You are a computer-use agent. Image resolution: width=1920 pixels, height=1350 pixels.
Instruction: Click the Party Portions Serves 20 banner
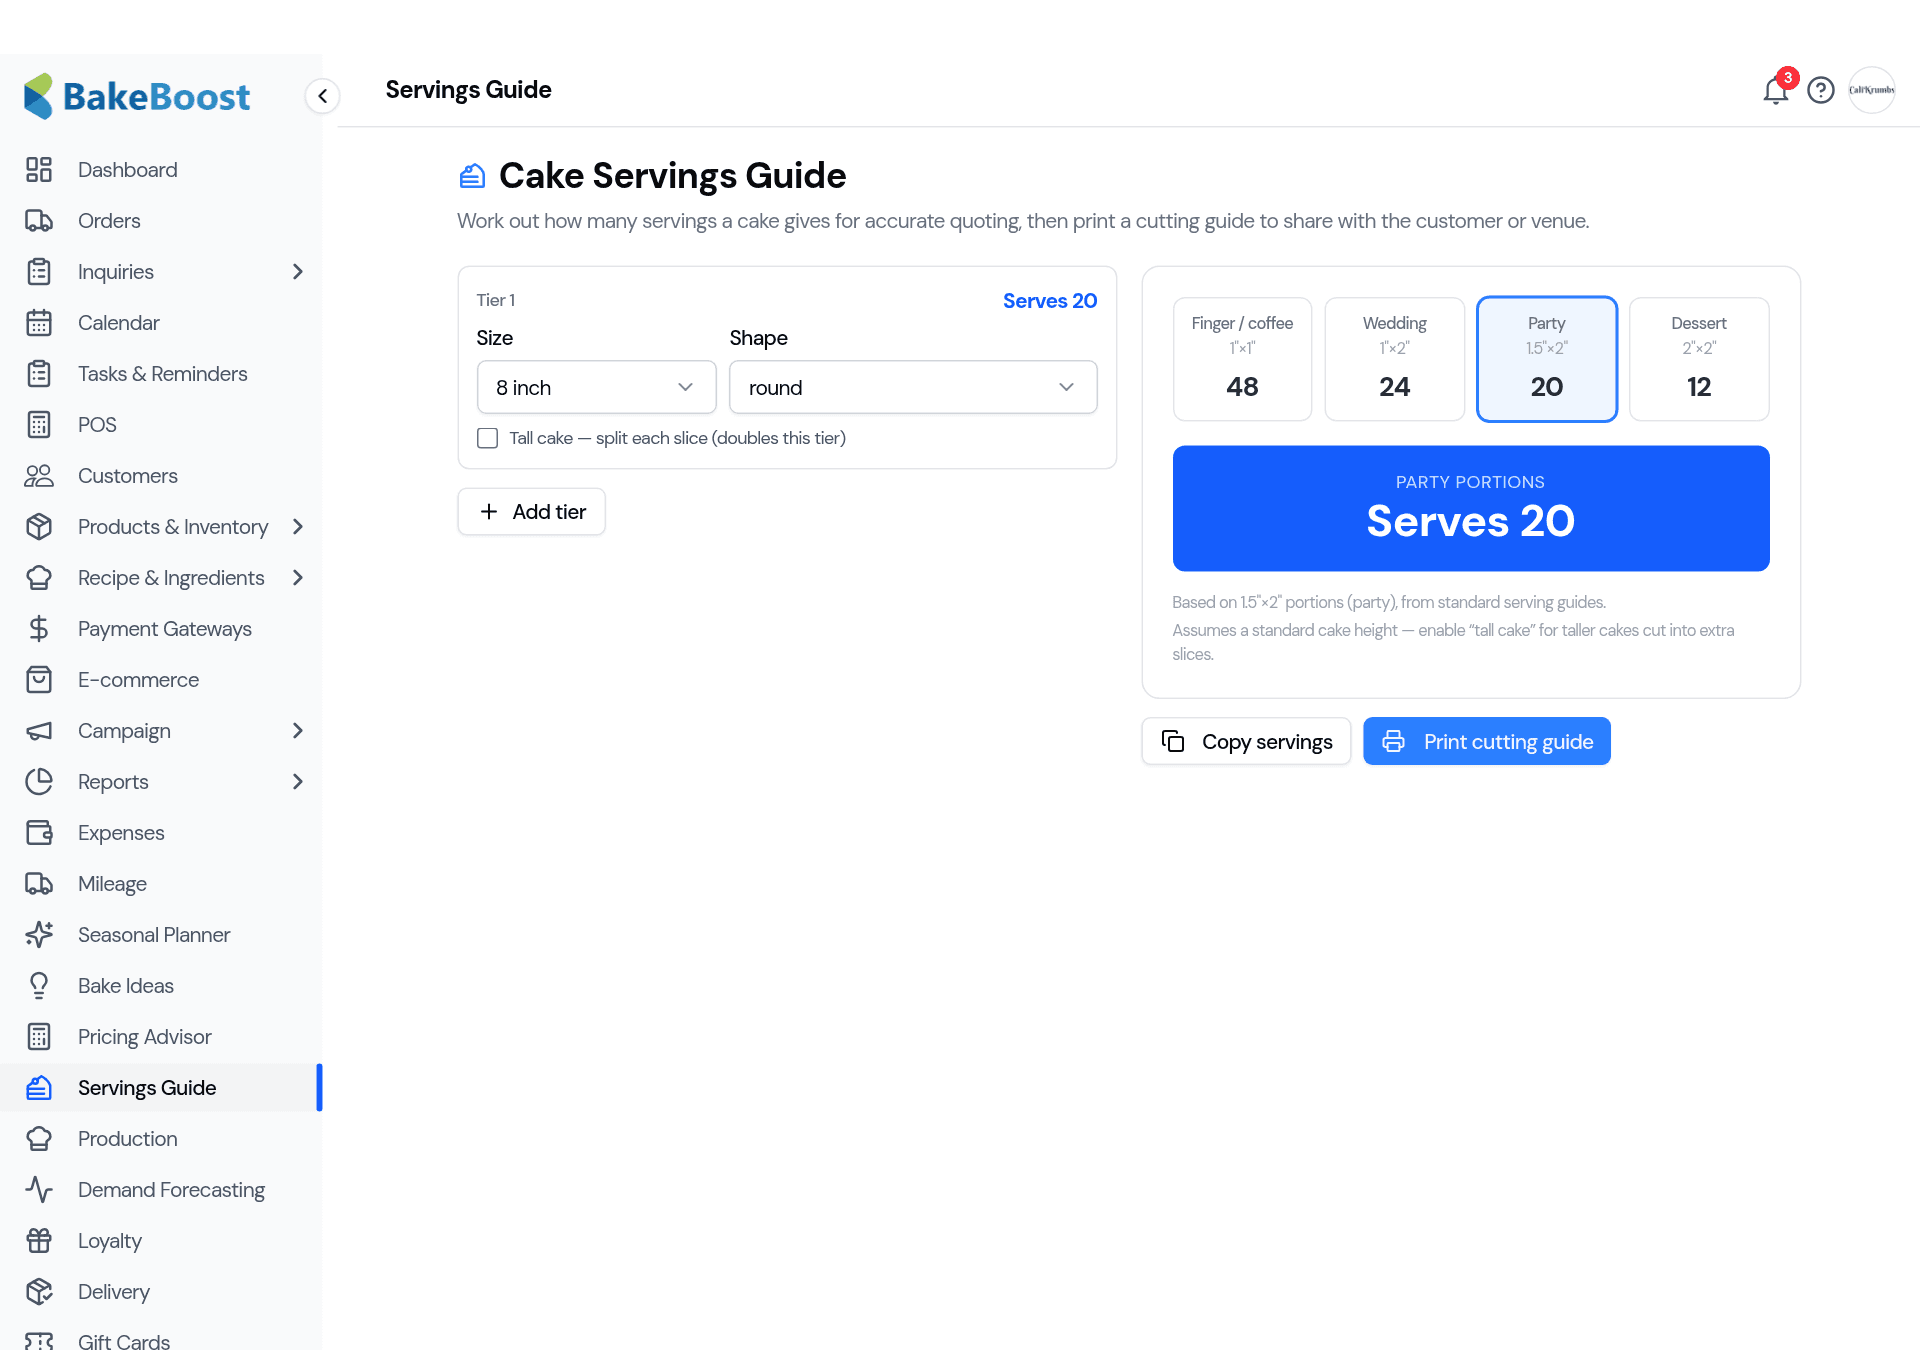coord(1471,508)
